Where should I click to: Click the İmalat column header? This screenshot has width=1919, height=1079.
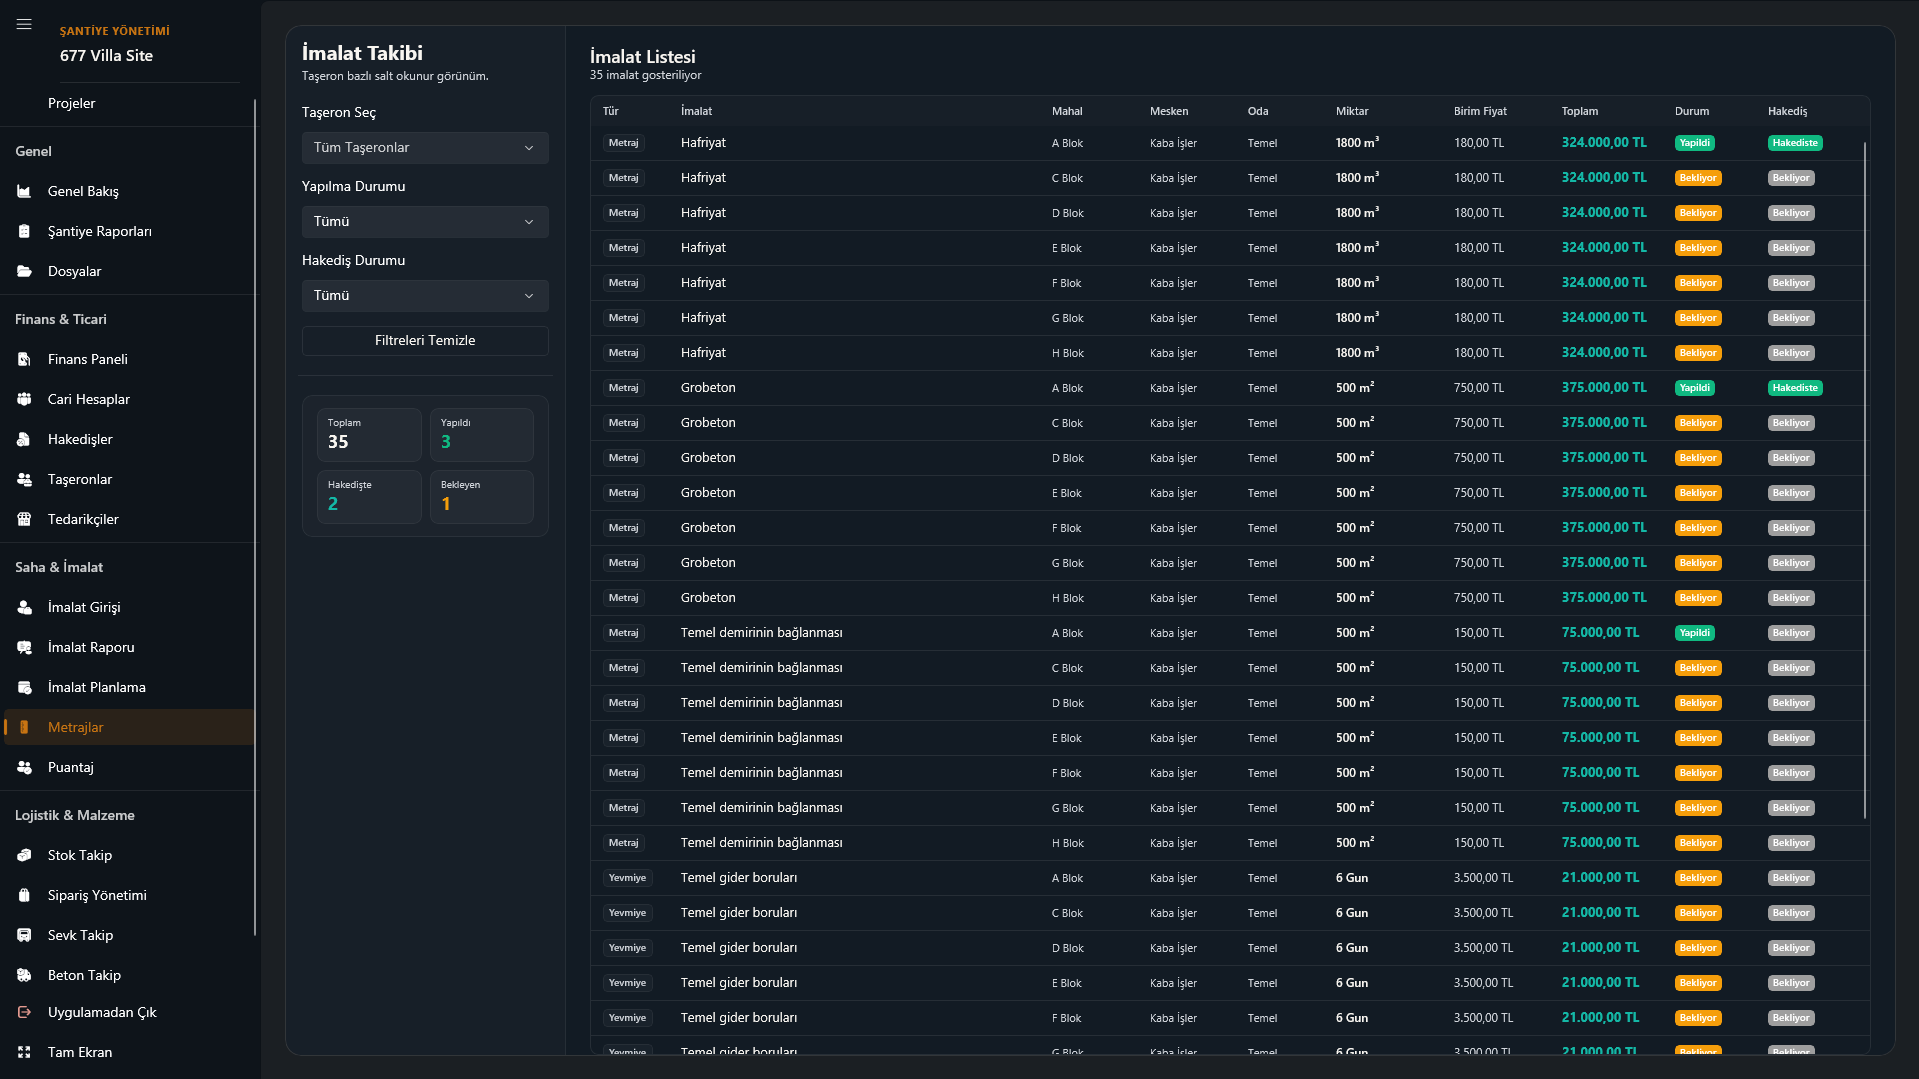[696, 111]
